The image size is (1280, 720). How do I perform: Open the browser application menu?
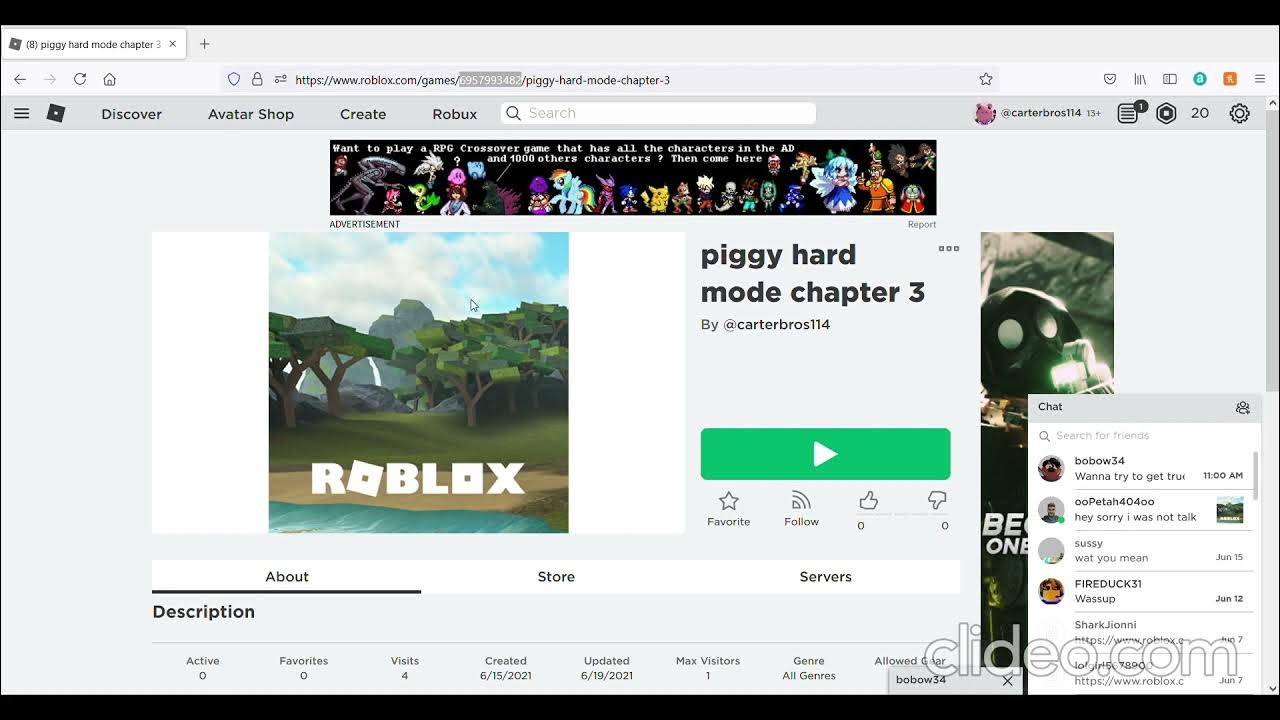(1260, 79)
